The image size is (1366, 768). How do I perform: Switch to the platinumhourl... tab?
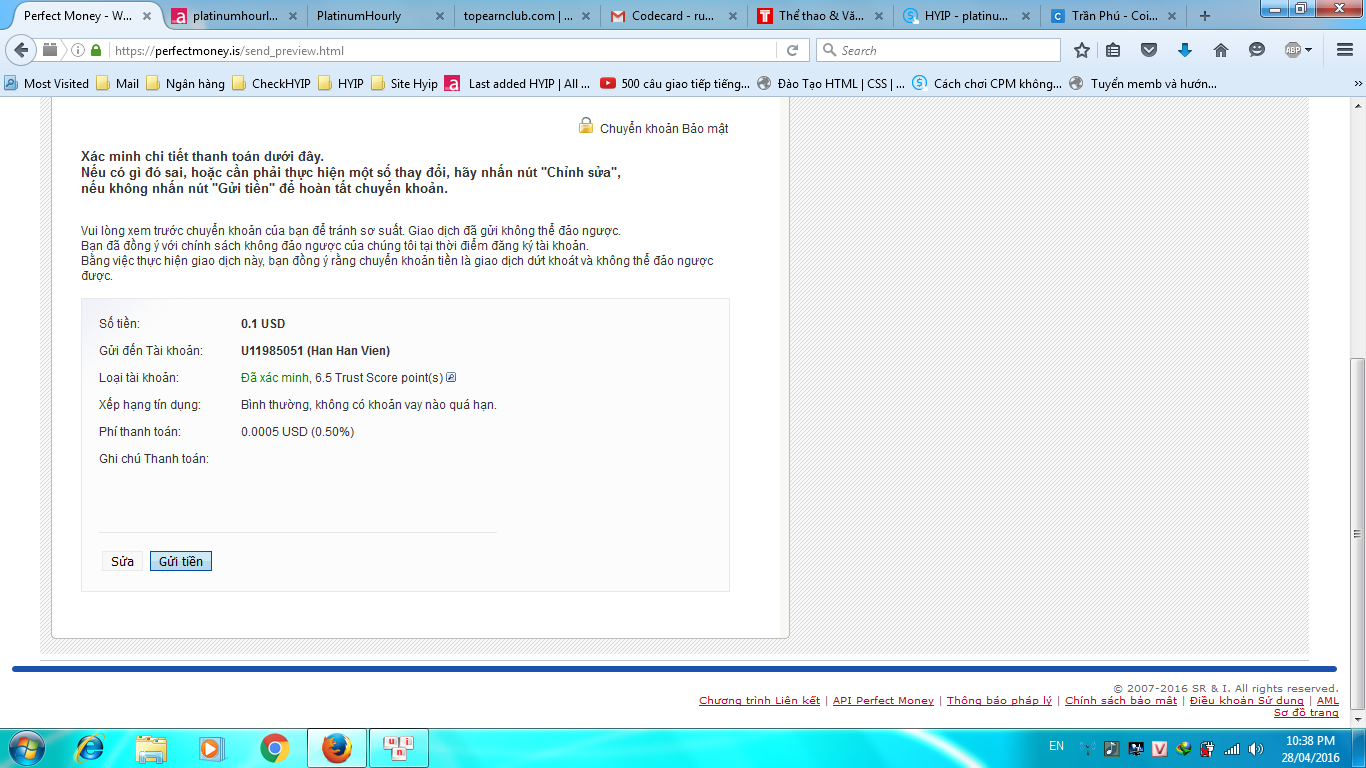point(233,16)
